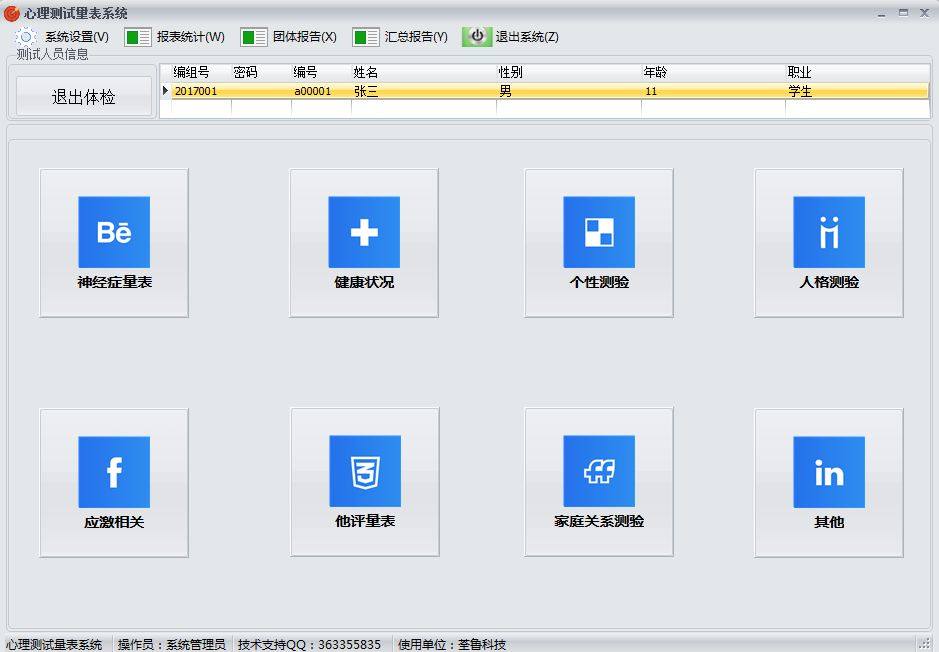Click the 姓名 column header
Viewport: 939px width, 652px height.
(424, 72)
